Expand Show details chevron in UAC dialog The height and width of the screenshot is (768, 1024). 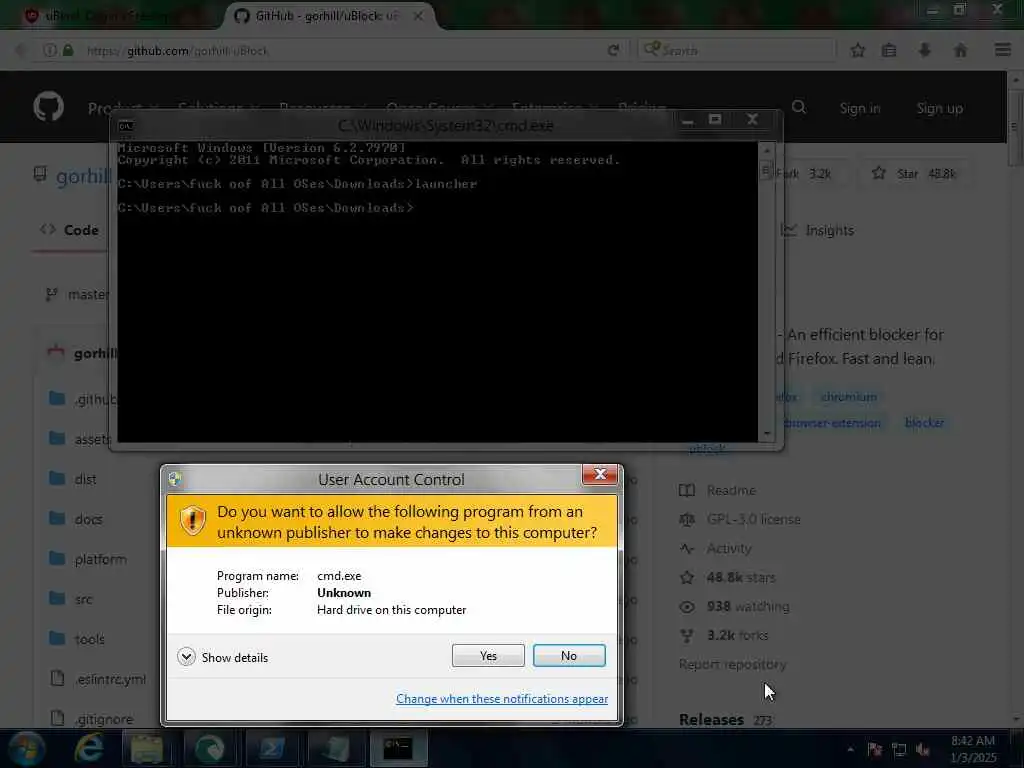pos(186,657)
